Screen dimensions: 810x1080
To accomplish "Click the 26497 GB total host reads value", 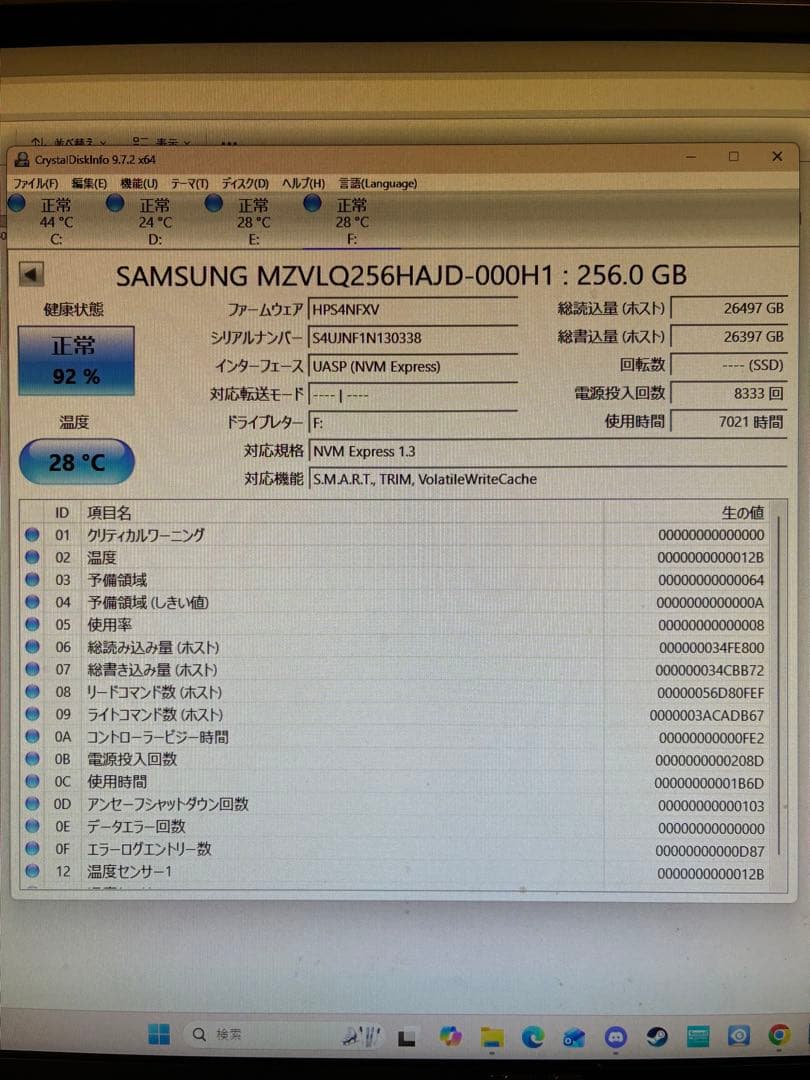I will pyautogui.click(x=729, y=309).
